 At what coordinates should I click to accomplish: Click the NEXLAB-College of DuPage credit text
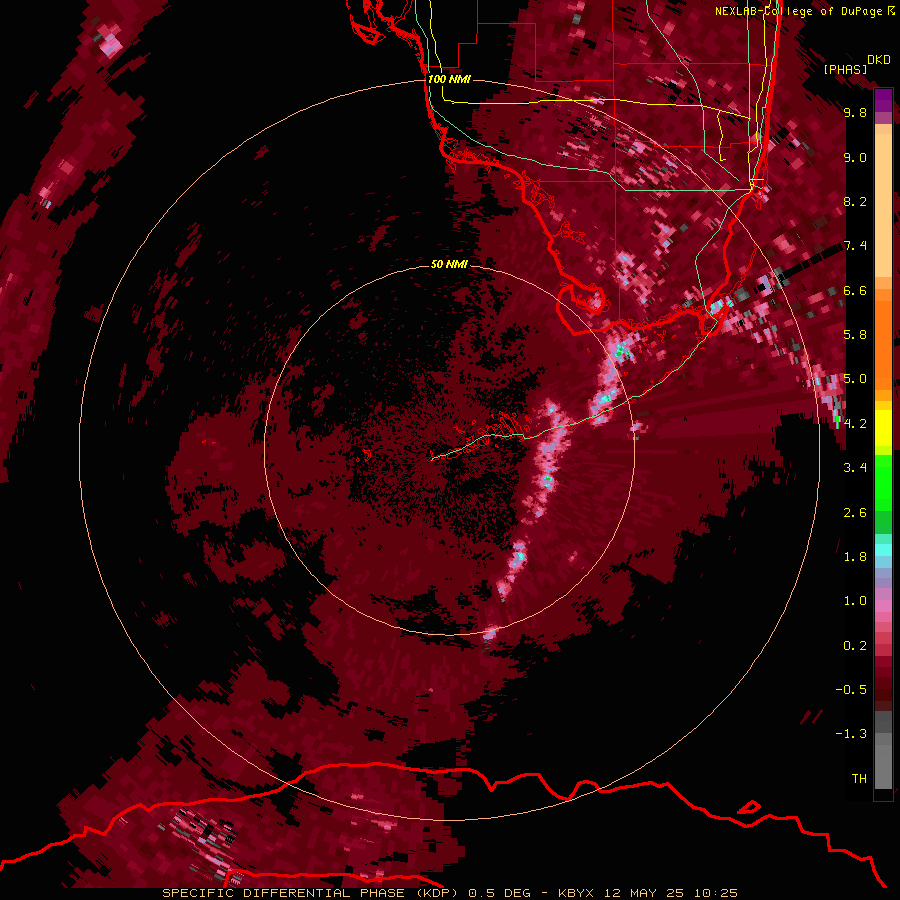pos(804,11)
